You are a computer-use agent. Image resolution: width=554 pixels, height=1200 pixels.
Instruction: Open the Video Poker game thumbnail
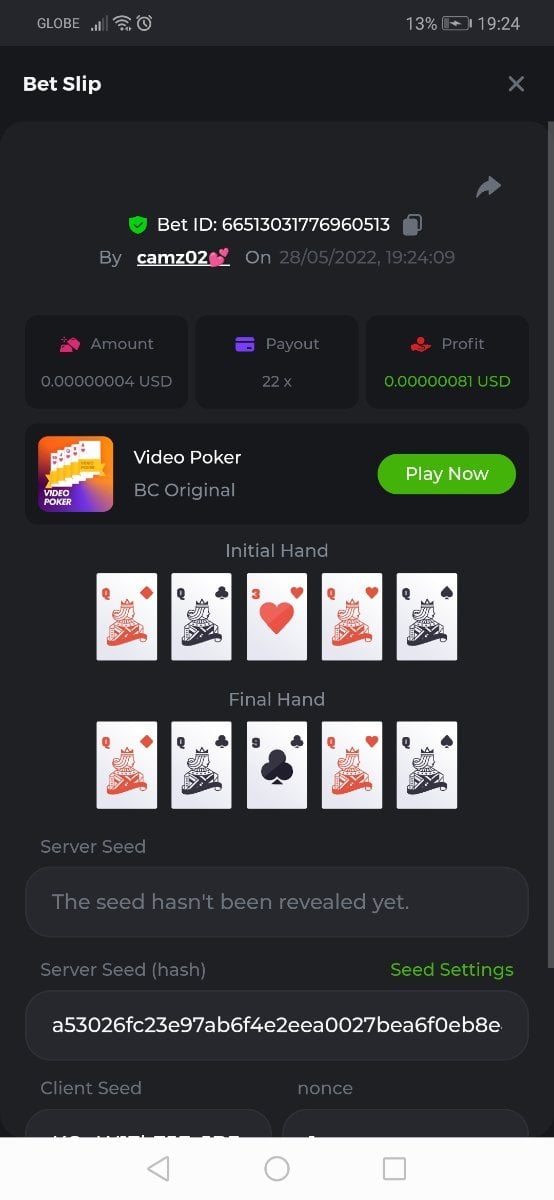point(75,474)
